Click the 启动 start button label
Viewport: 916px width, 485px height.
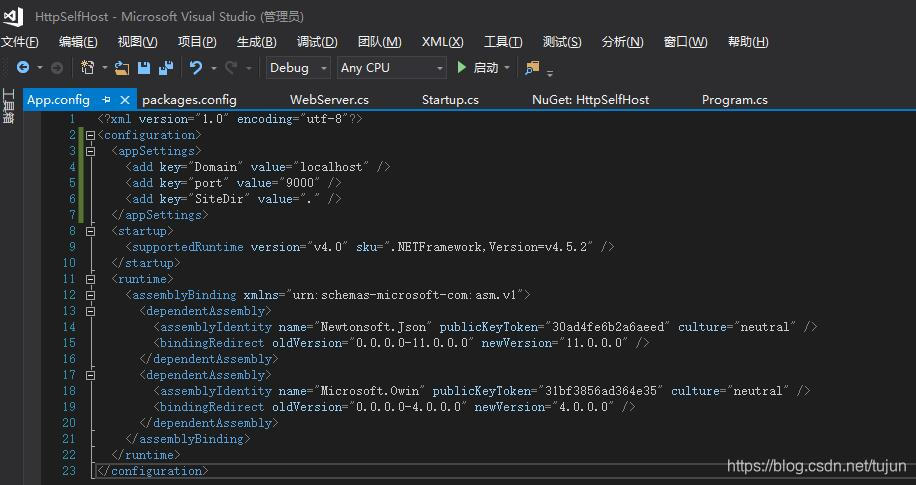[485, 68]
